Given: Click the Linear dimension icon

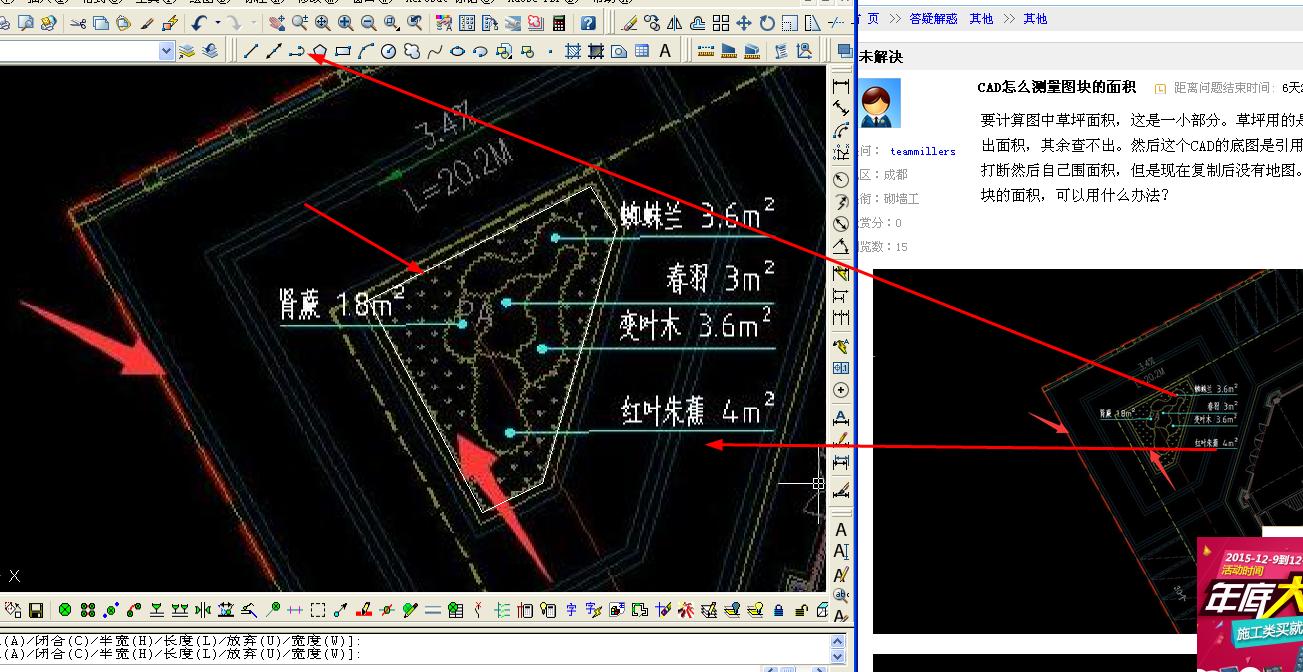Looking at the screenshot, I should coord(841,86).
